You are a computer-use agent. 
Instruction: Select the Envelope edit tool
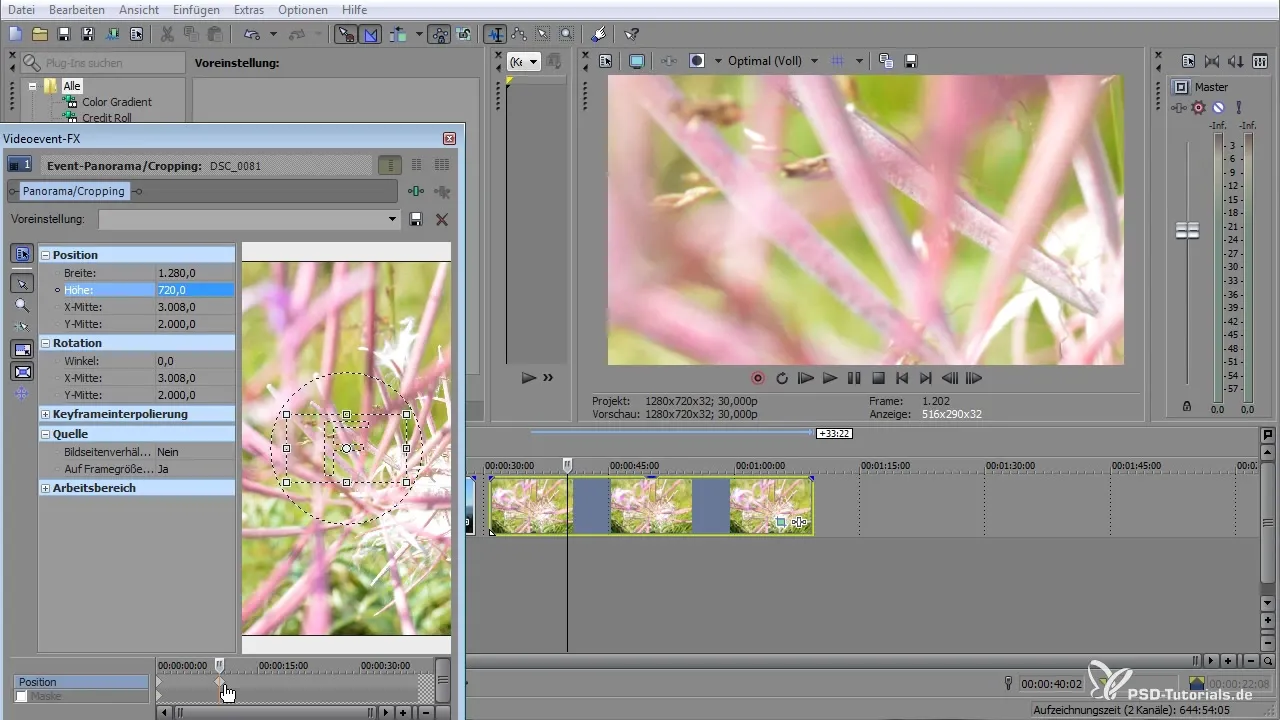pos(519,34)
